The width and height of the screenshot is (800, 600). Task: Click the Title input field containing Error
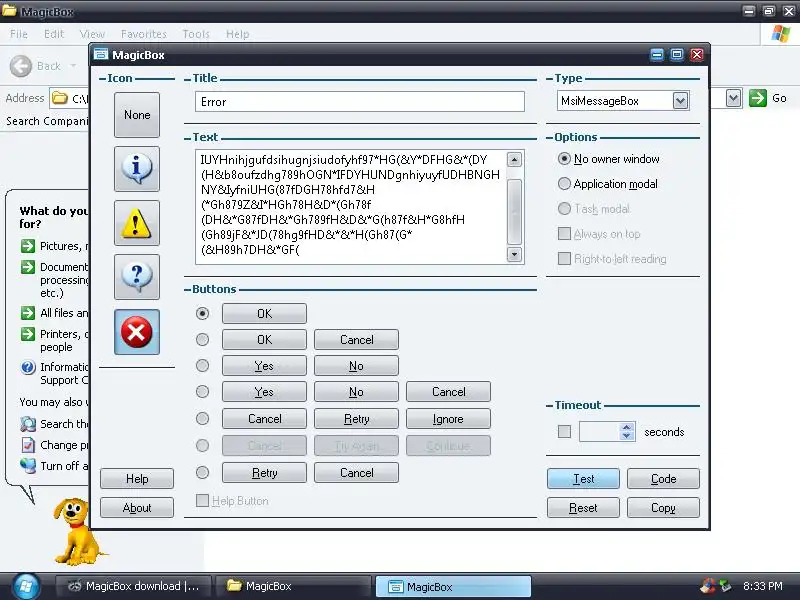360,102
